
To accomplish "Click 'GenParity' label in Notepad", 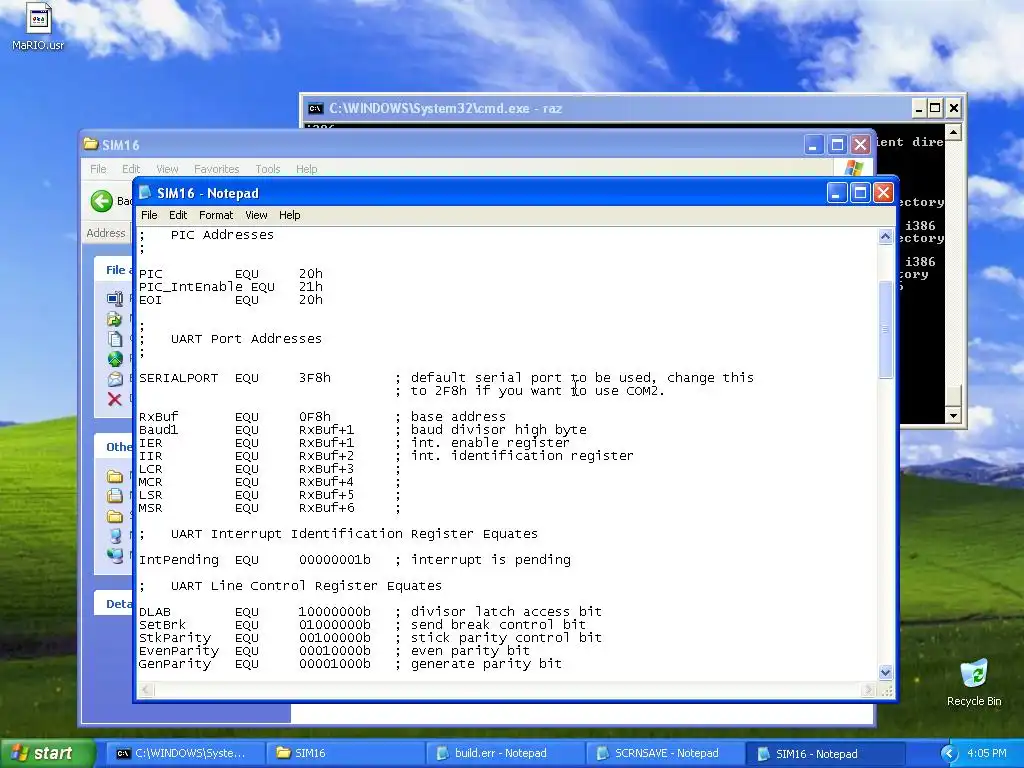I will pyautogui.click(x=174, y=664).
